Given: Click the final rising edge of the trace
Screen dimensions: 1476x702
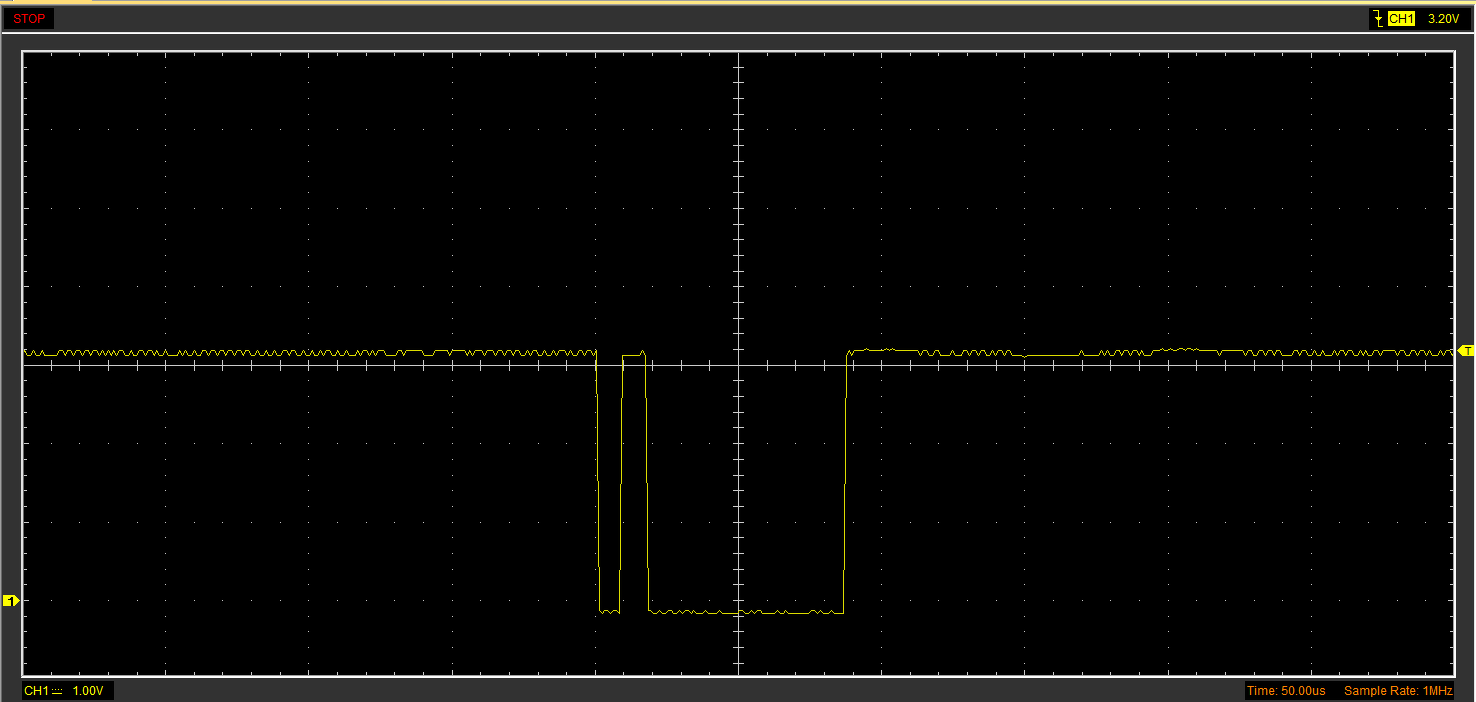Looking at the screenshot, I should 845,480.
